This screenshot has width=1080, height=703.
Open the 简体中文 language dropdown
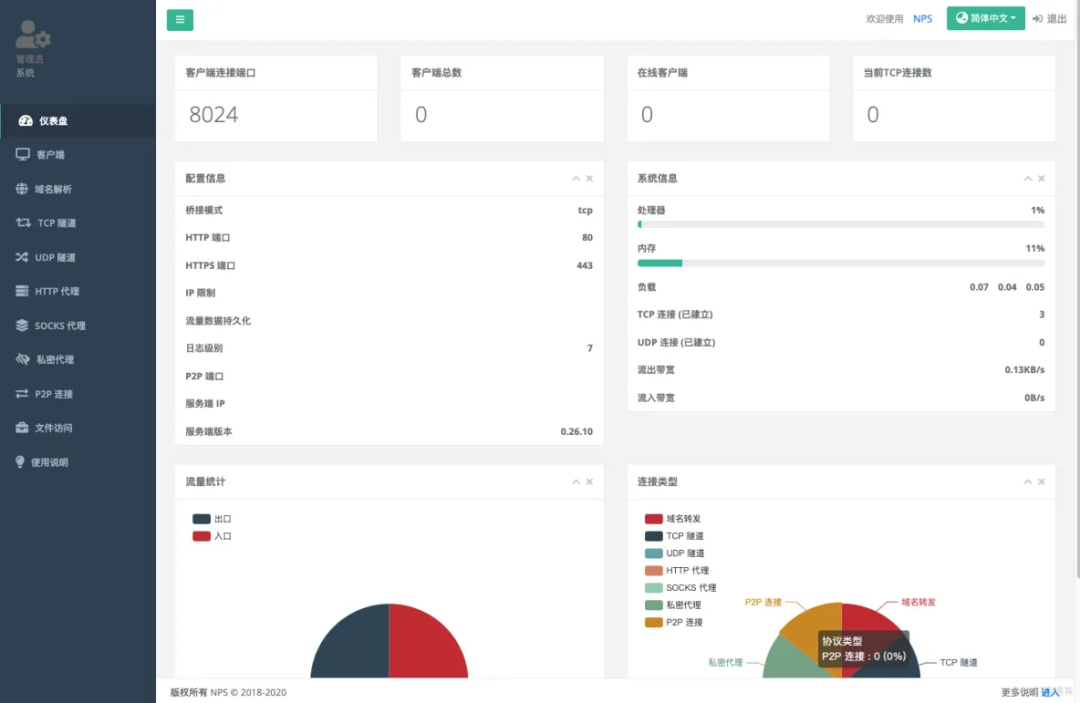986,19
